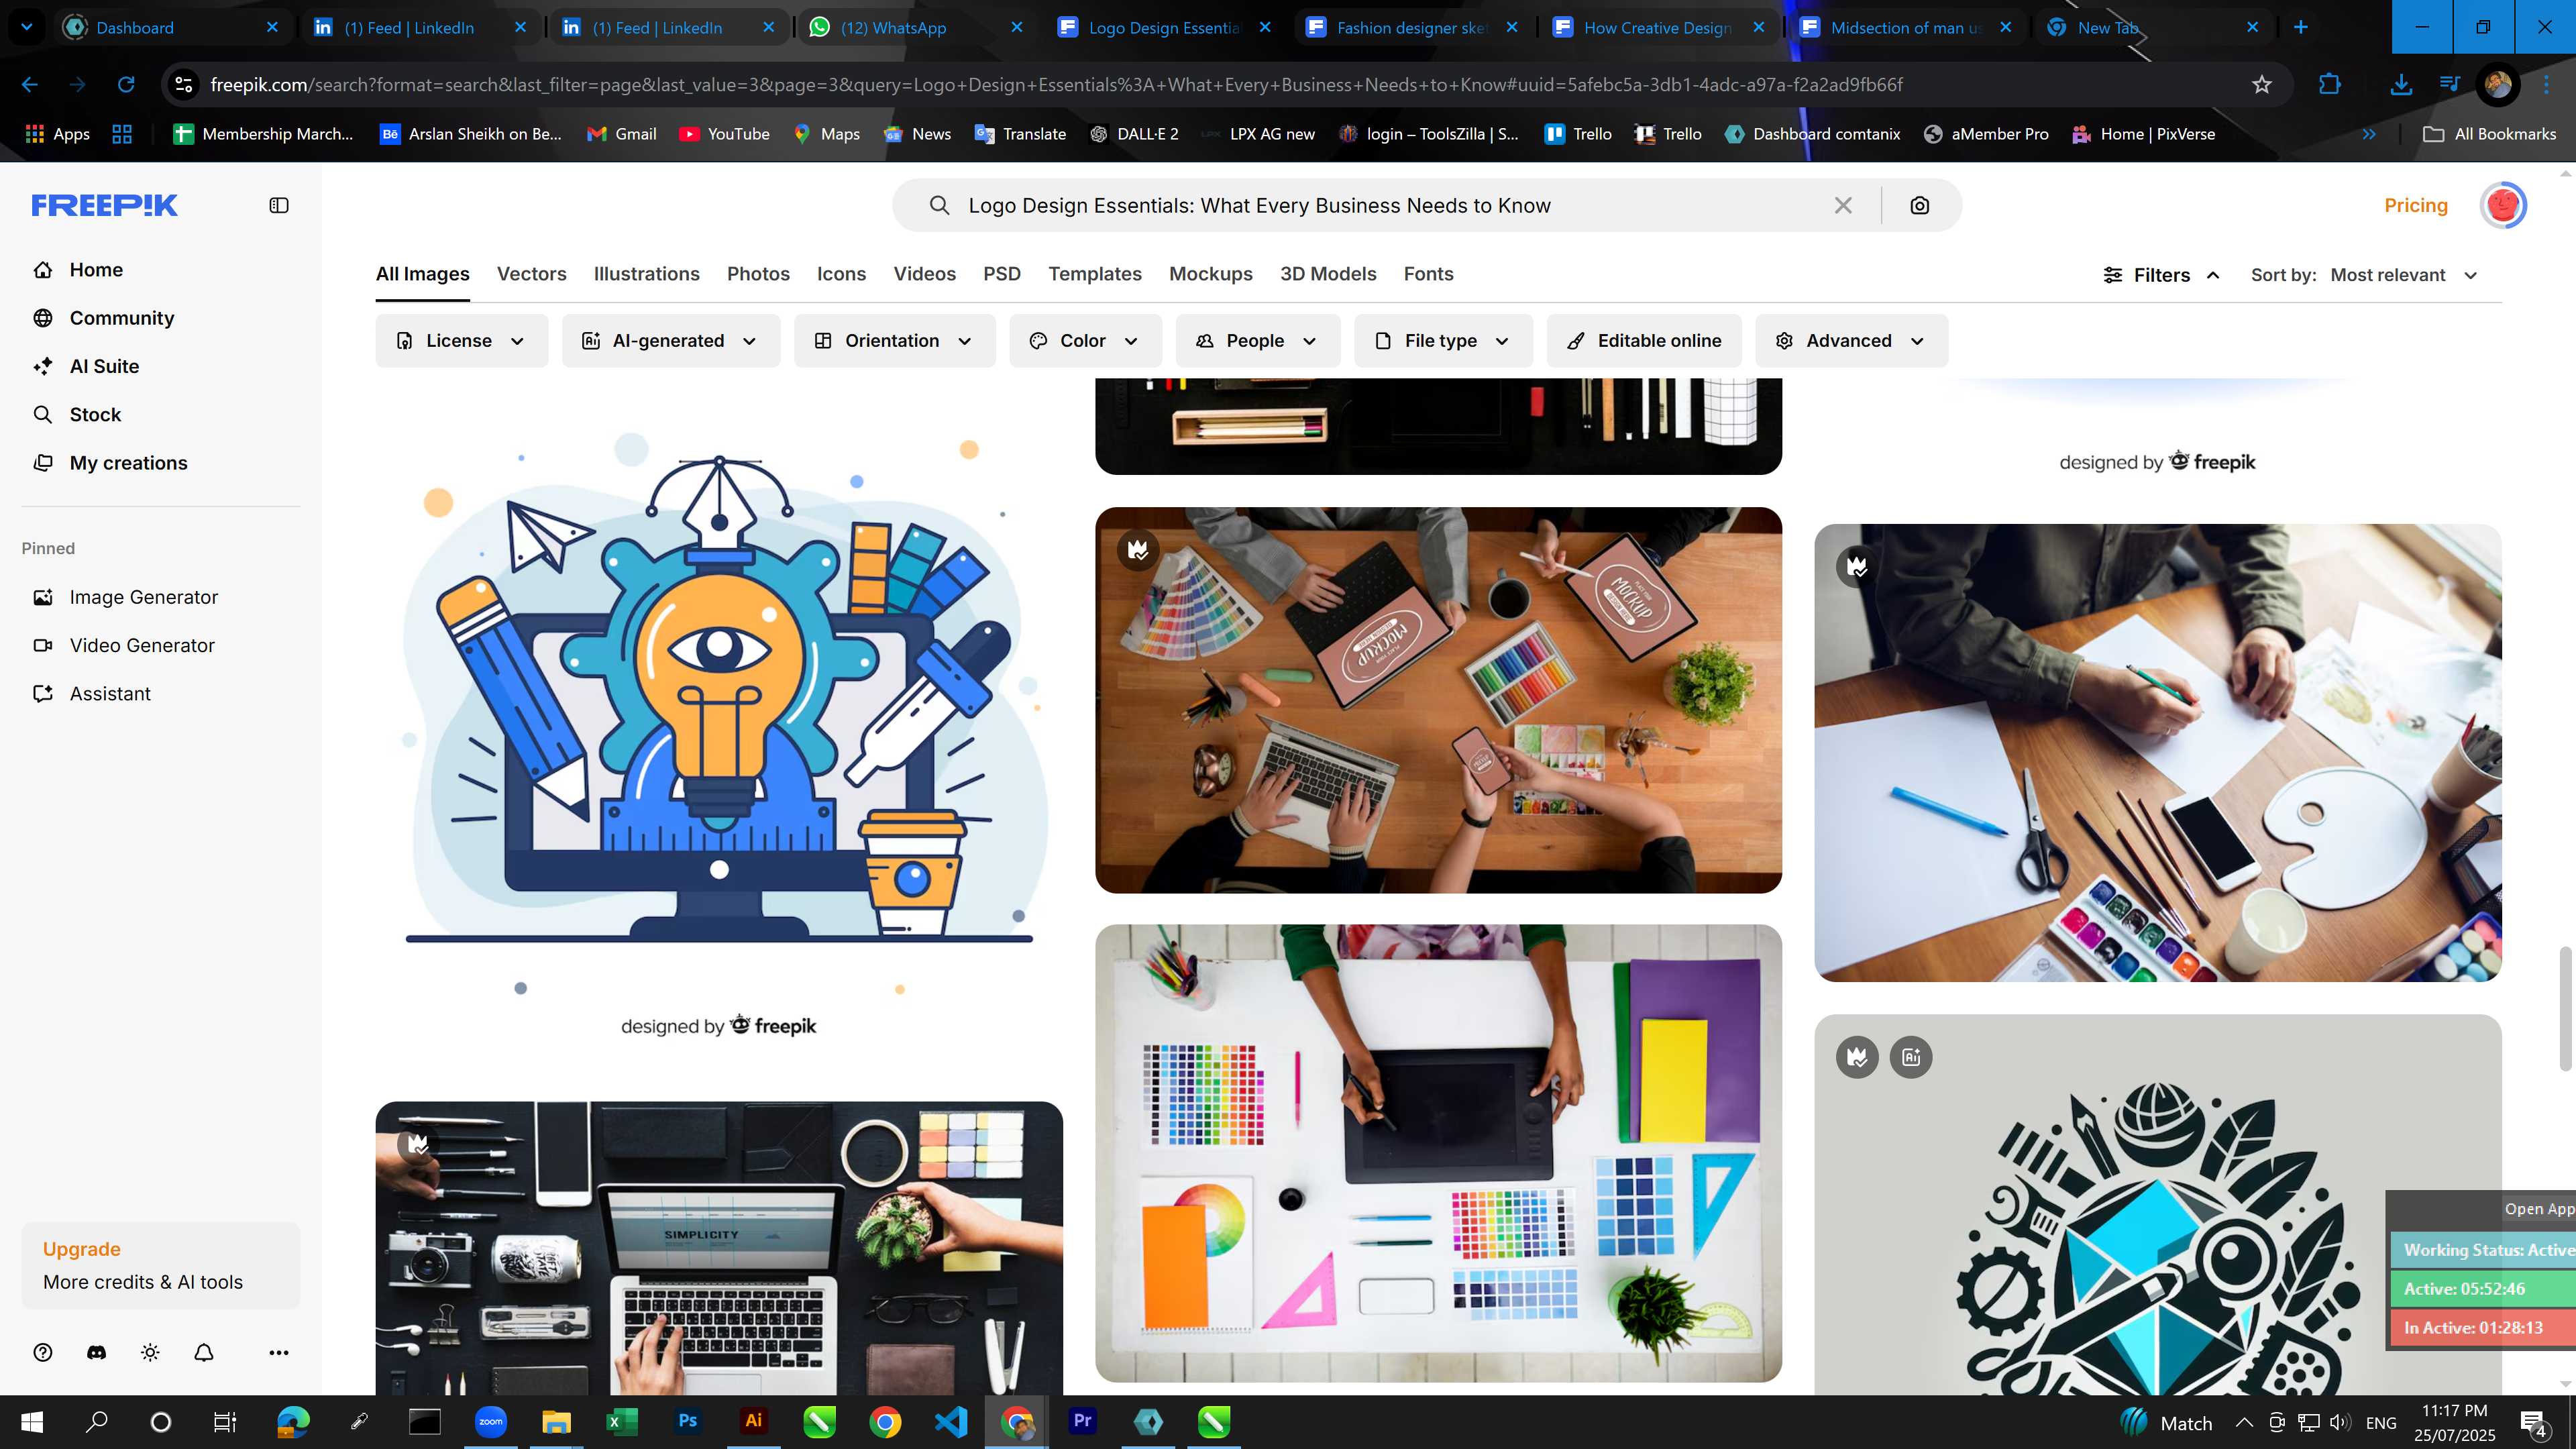Expand the Color filter dropdown
Image resolution: width=2576 pixels, height=1449 pixels.
pyautogui.click(x=1085, y=341)
